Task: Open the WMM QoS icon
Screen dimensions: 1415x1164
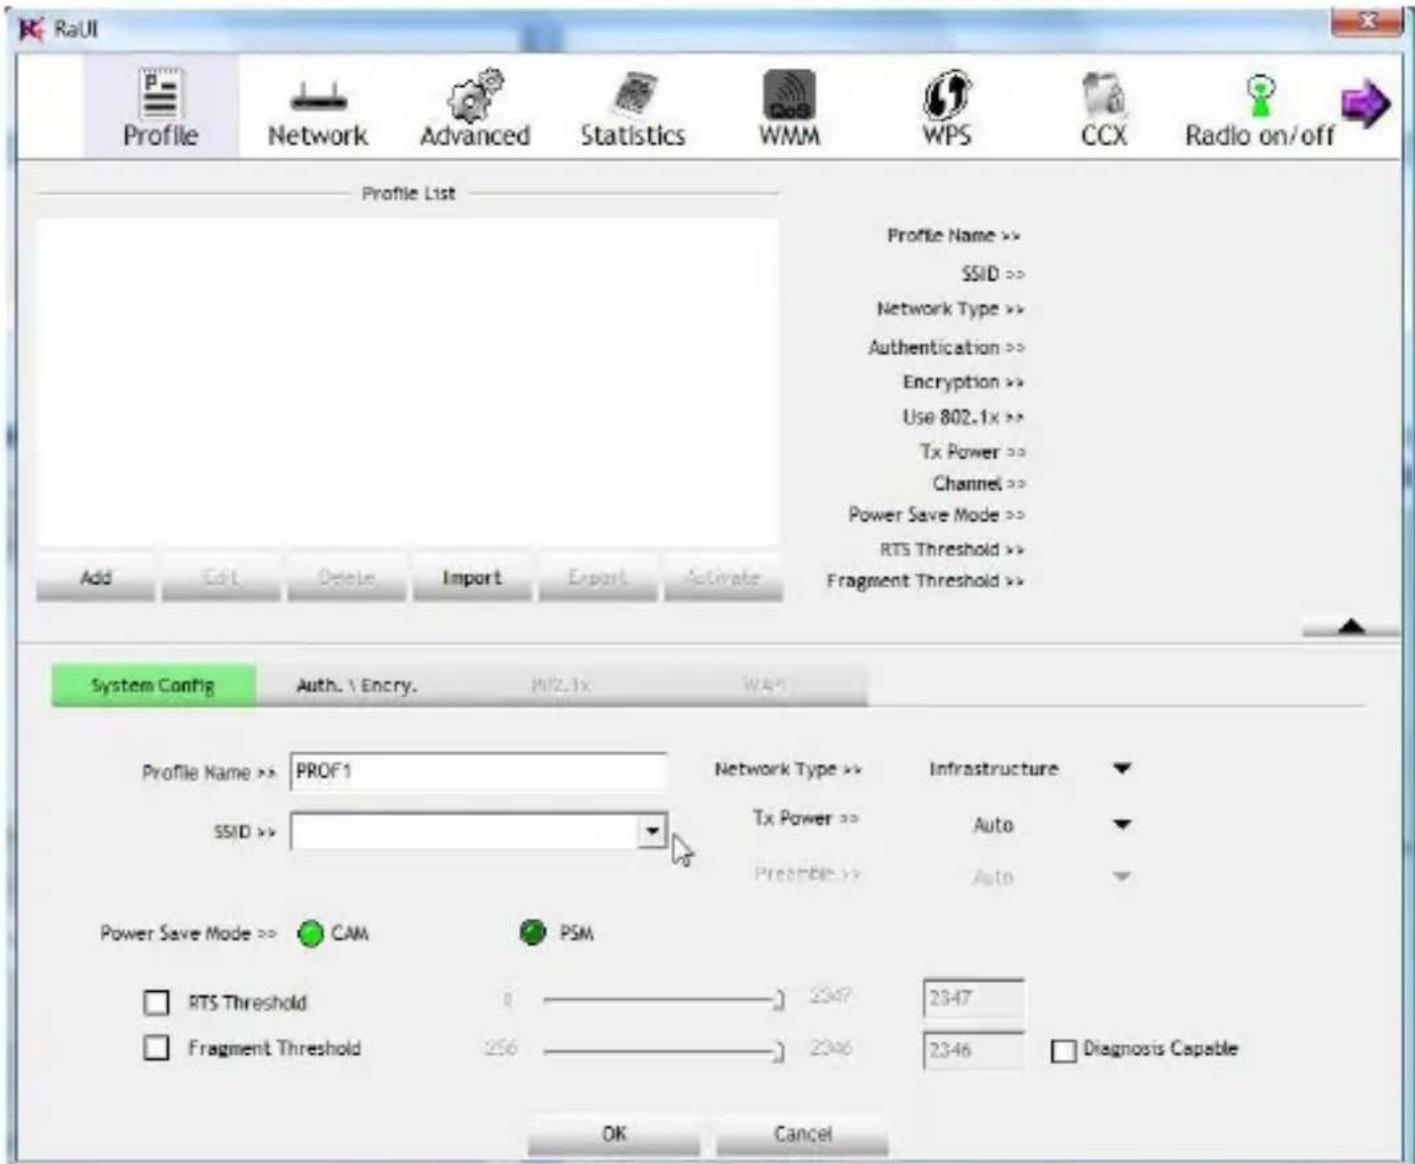Action: (x=789, y=95)
